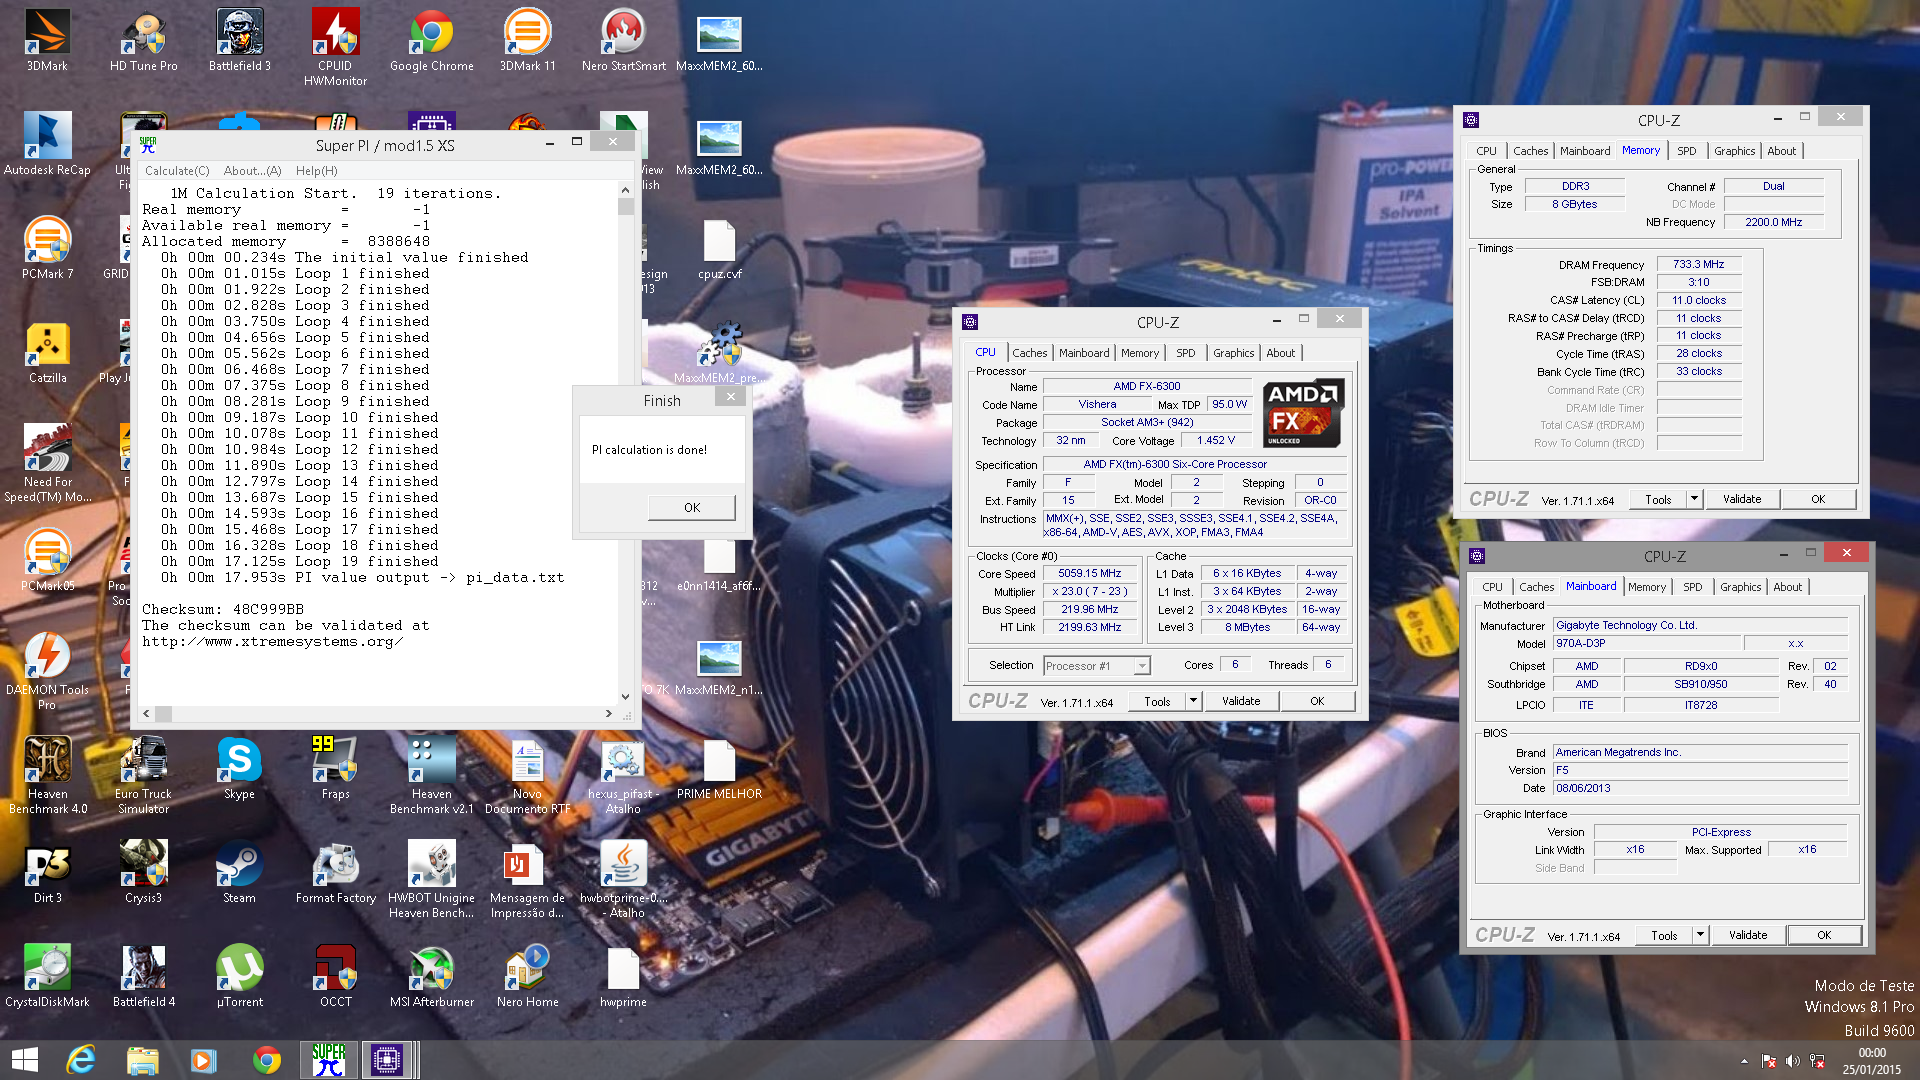Open Tools dropdown arrow in Memory CPU-Z
Screen dimensions: 1920x1080
[x=1693, y=499]
